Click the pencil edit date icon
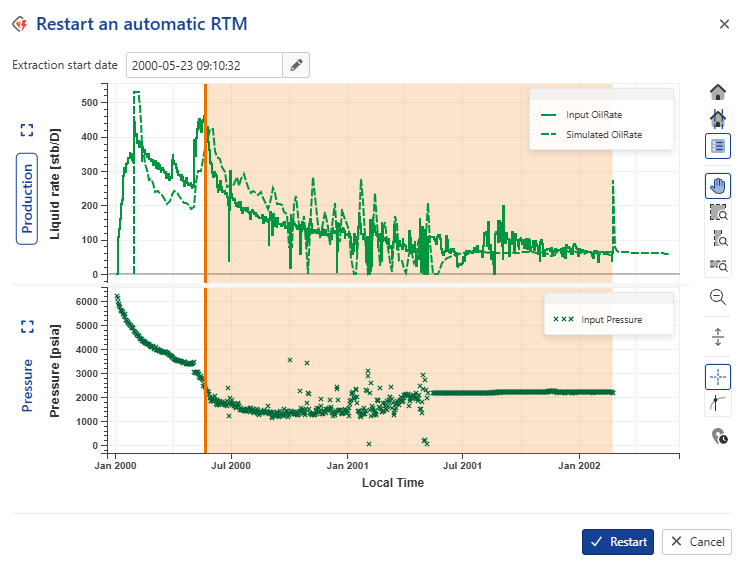Screen dimensions: 739x563 tap(296, 66)
